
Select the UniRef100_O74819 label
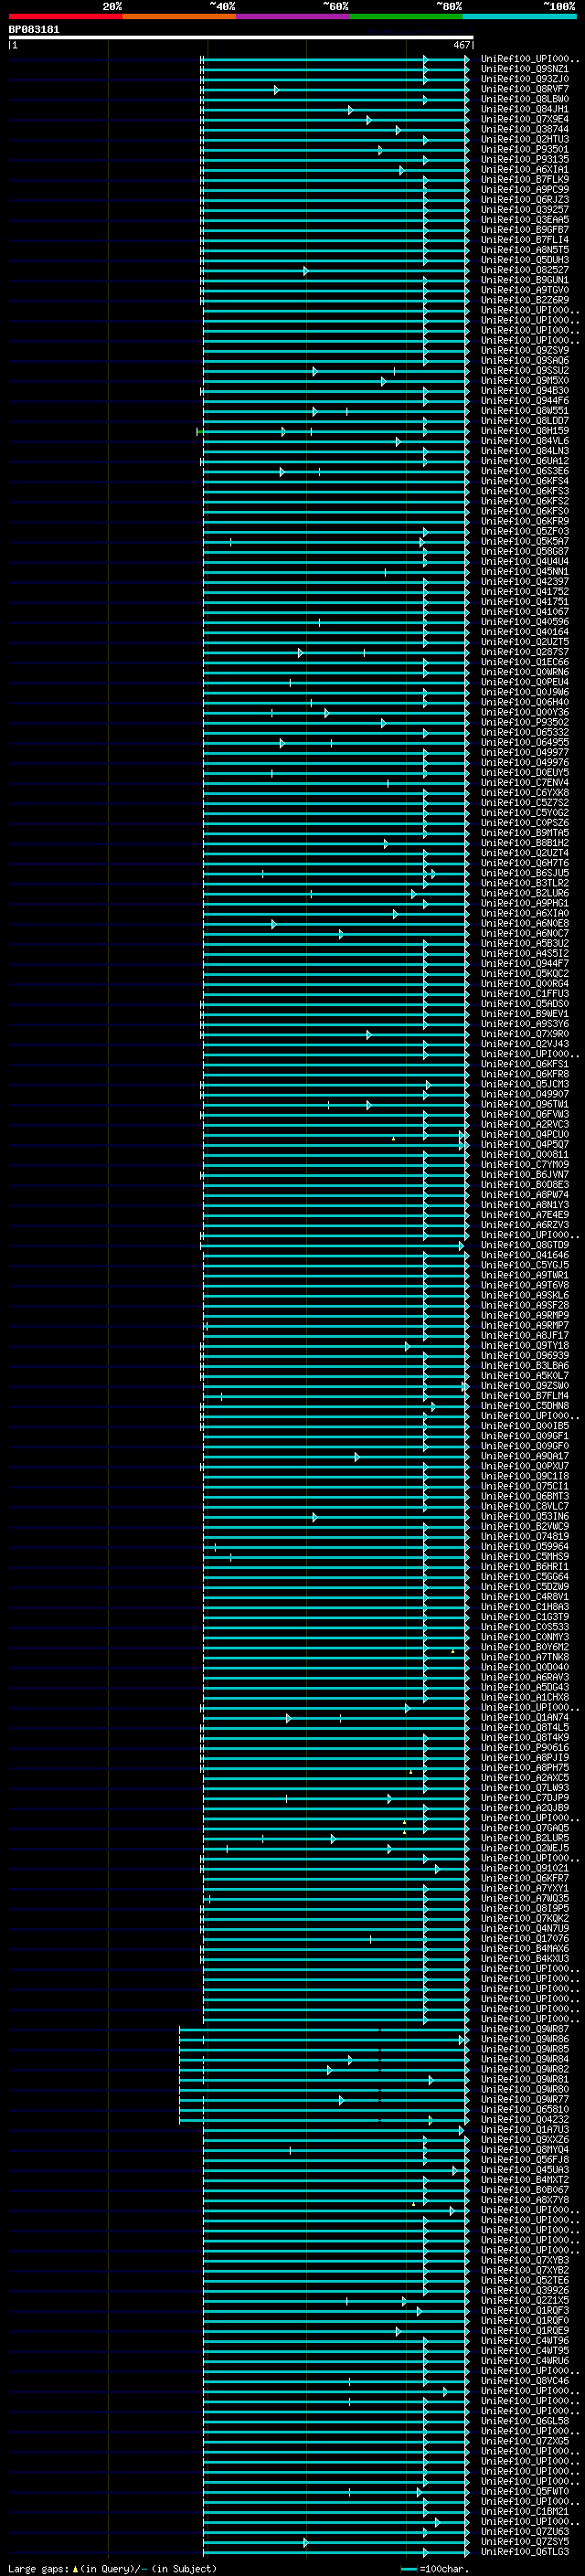point(525,1537)
